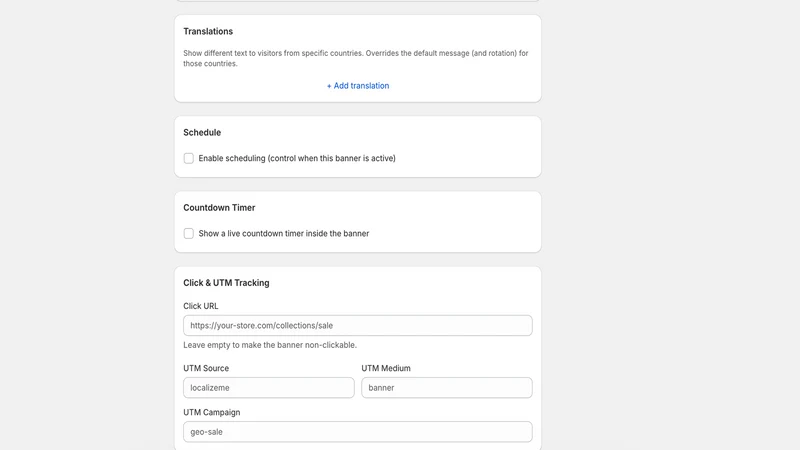The height and width of the screenshot is (450, 800).
Task: Click the 'UTM Source' field label
Action: (206, 368)
